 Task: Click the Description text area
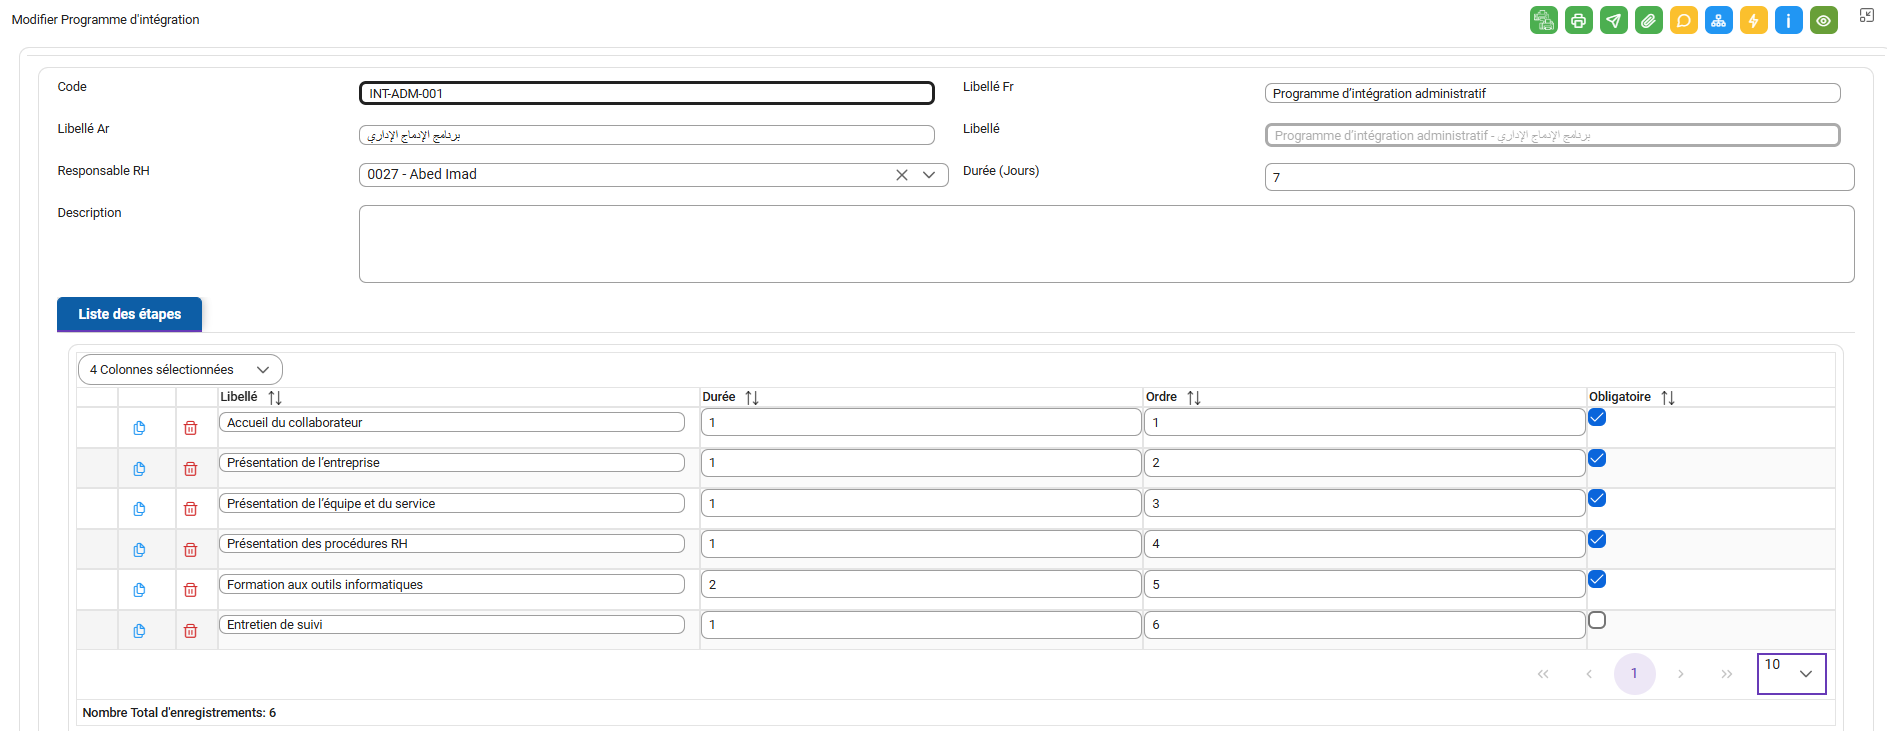coord(1107,244)
